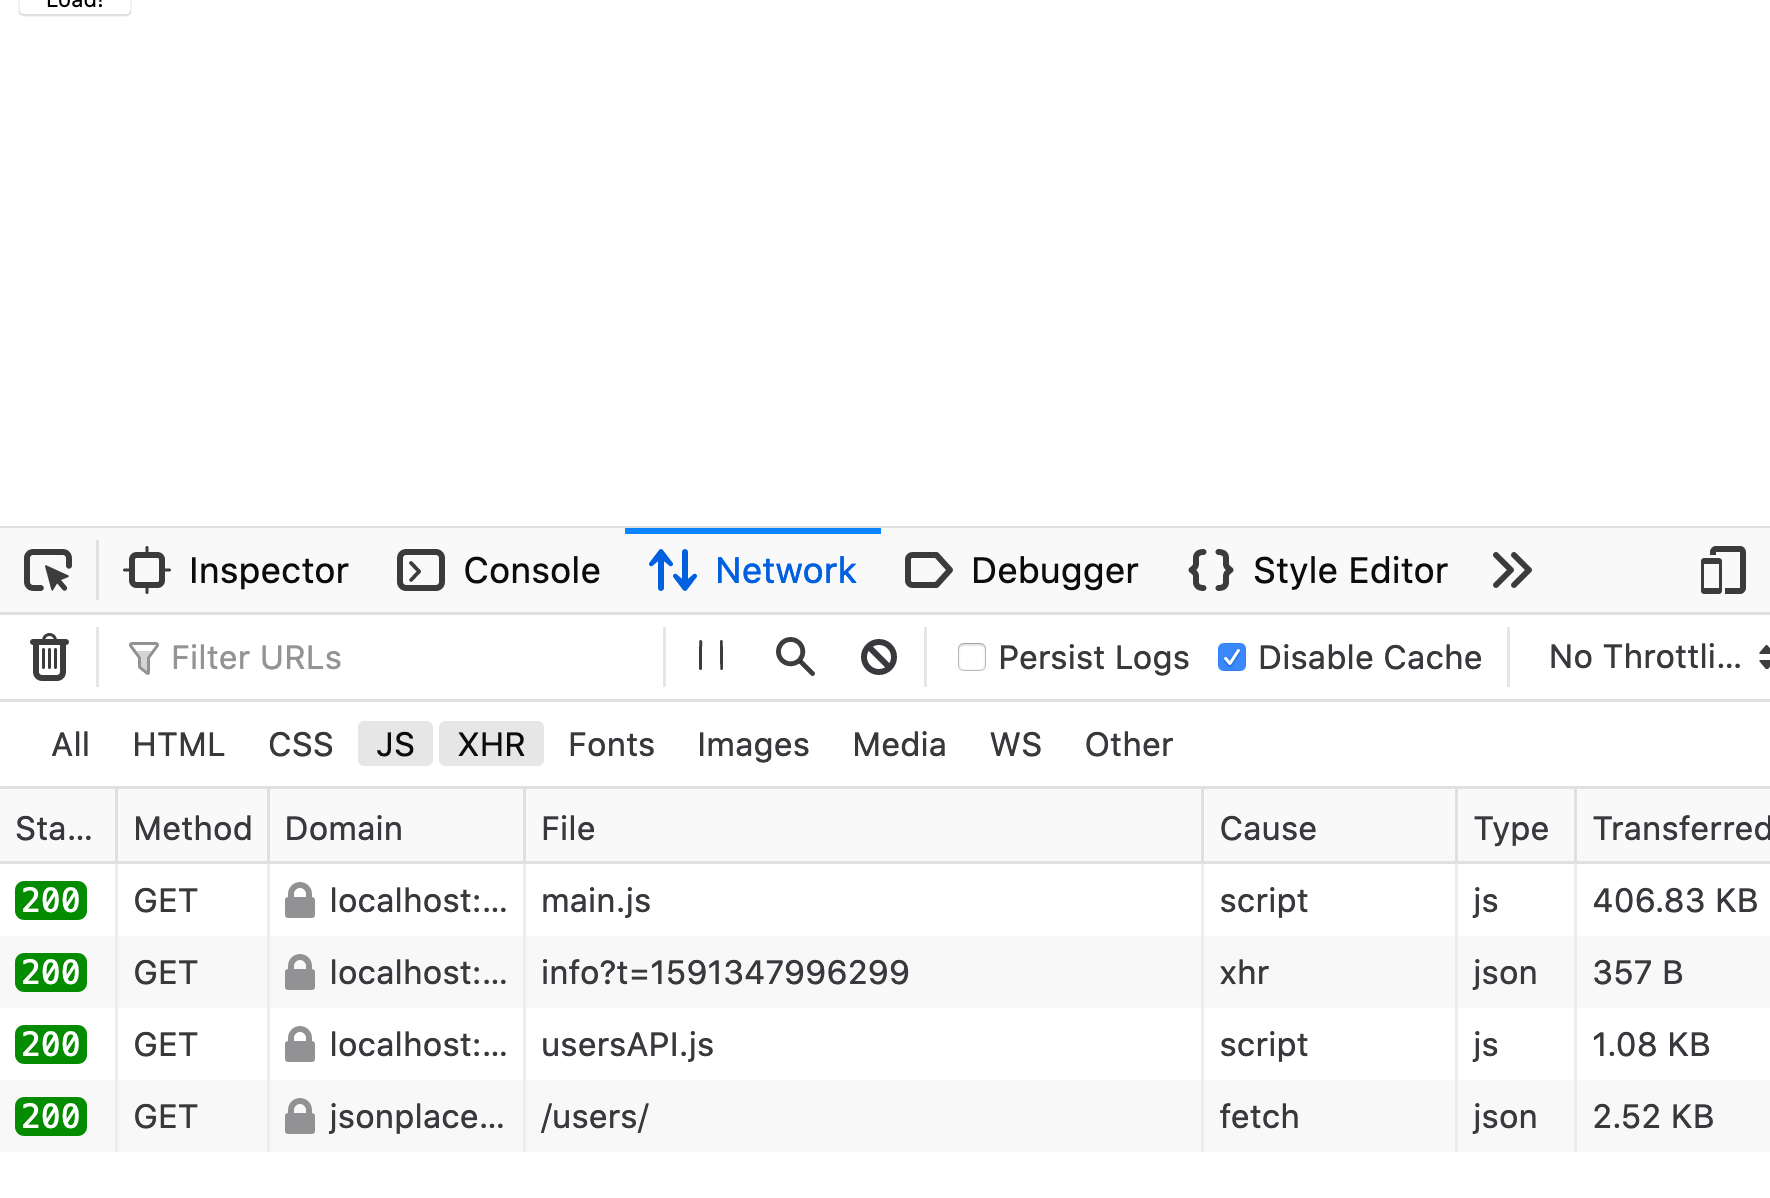The image size is (1770, 1198).
Task: Open the network search magnifier
Action: 795,657
